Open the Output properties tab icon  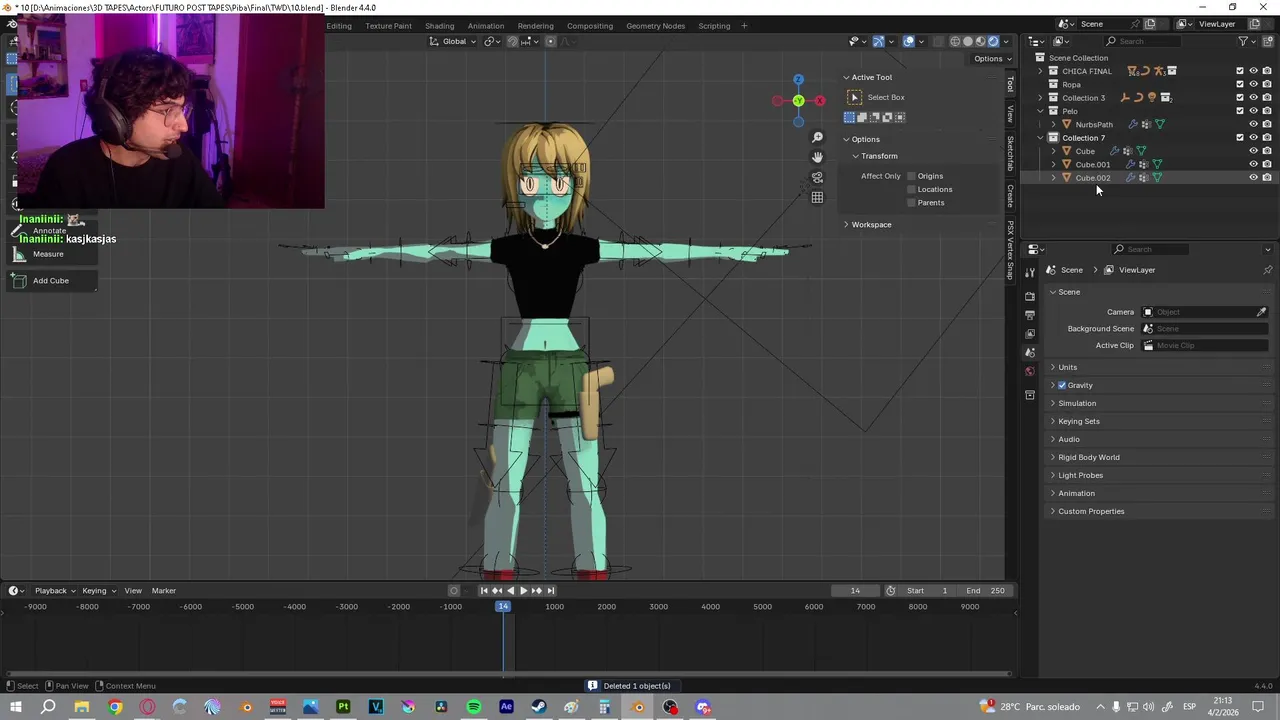pos(1030,315)
